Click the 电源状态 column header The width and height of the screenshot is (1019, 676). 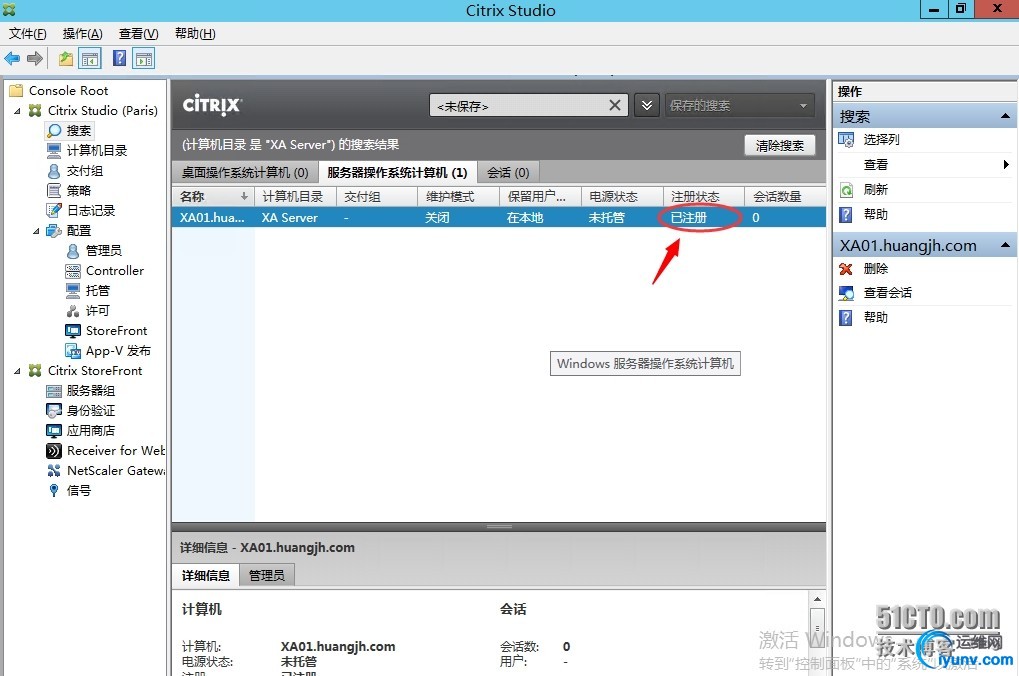pyautogui.click(x=622, y=196)
